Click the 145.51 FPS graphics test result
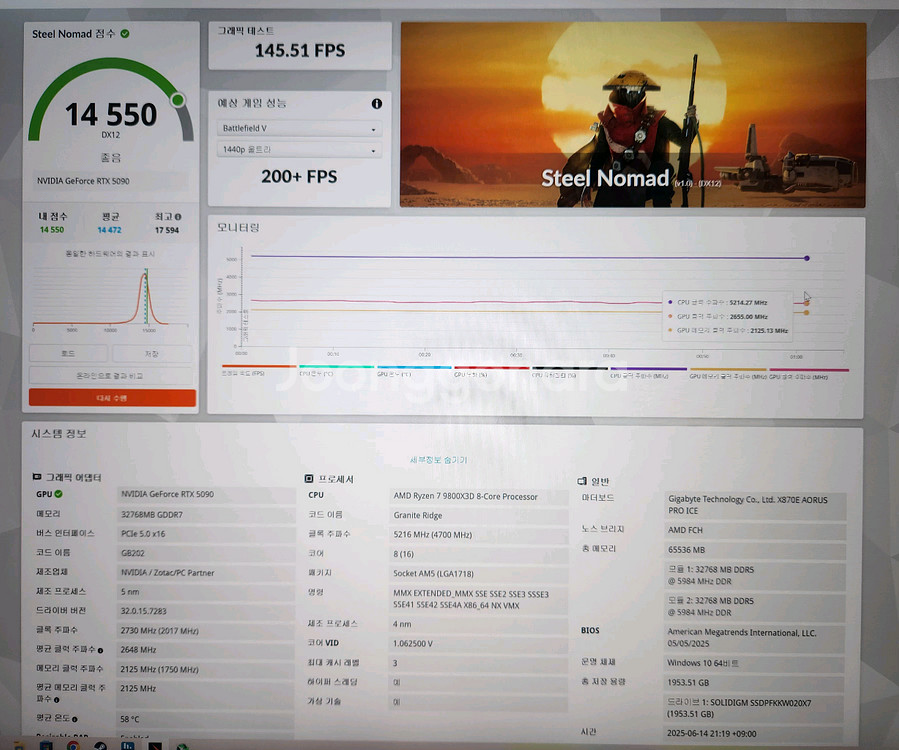899x750 pixels. tap(300, 50)
